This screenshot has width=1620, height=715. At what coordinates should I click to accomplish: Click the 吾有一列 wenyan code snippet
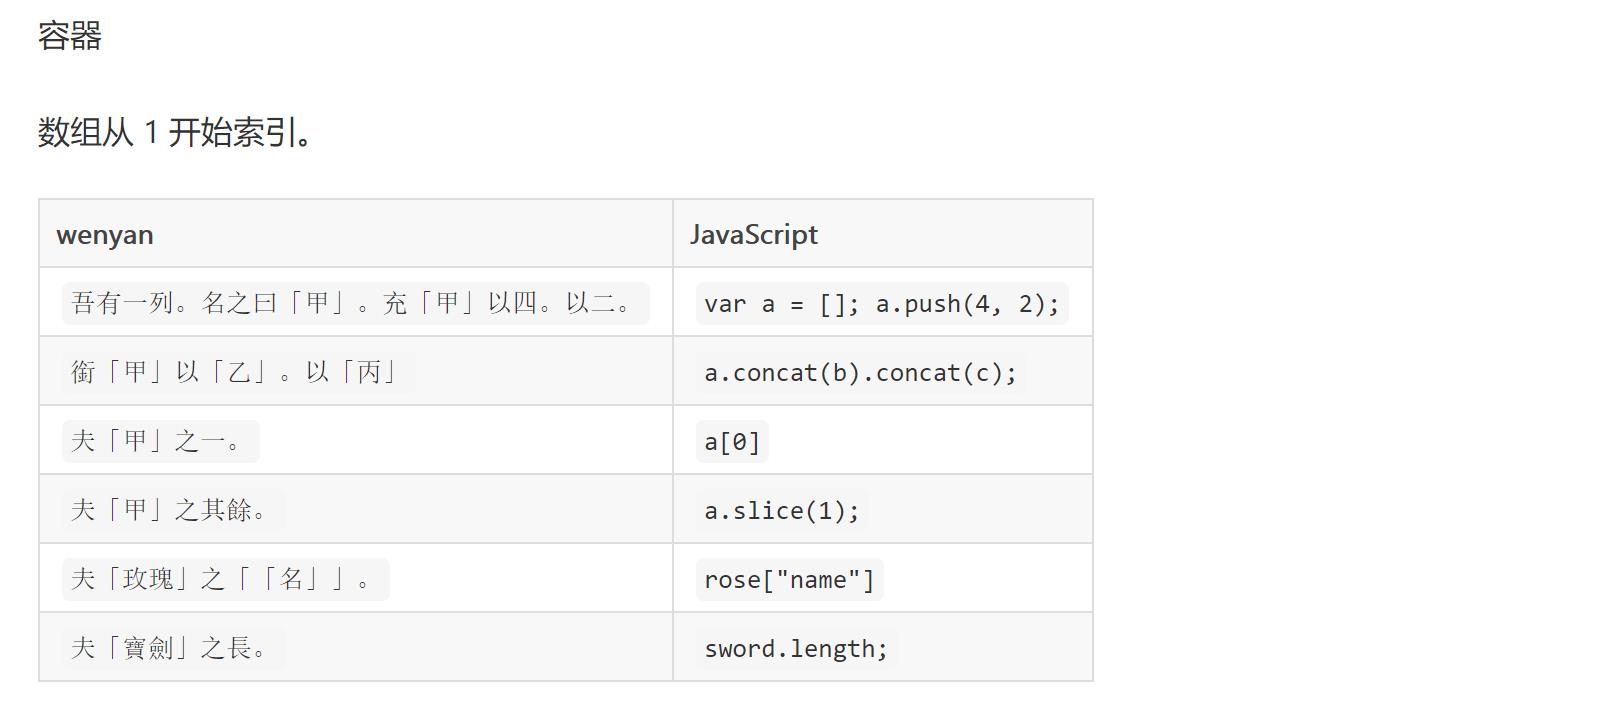355,303
